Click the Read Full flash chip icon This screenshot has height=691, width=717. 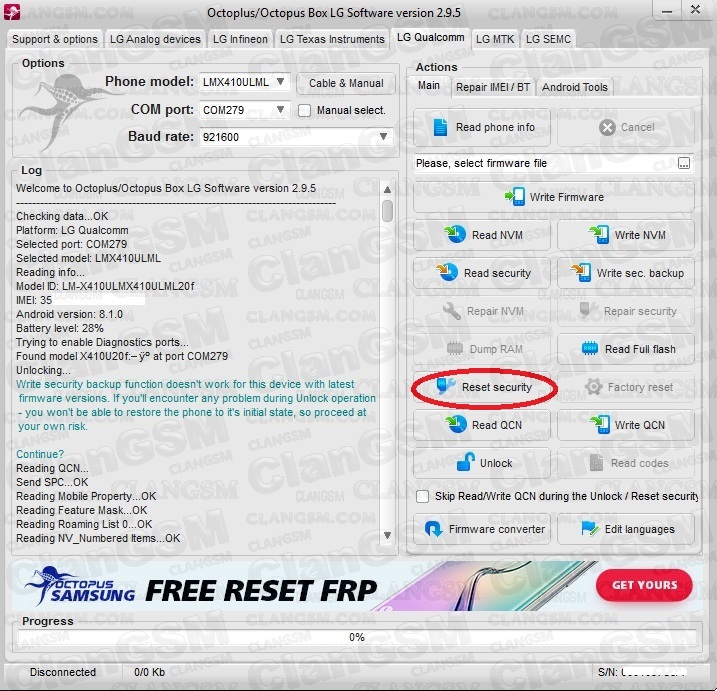pos(590,348)
